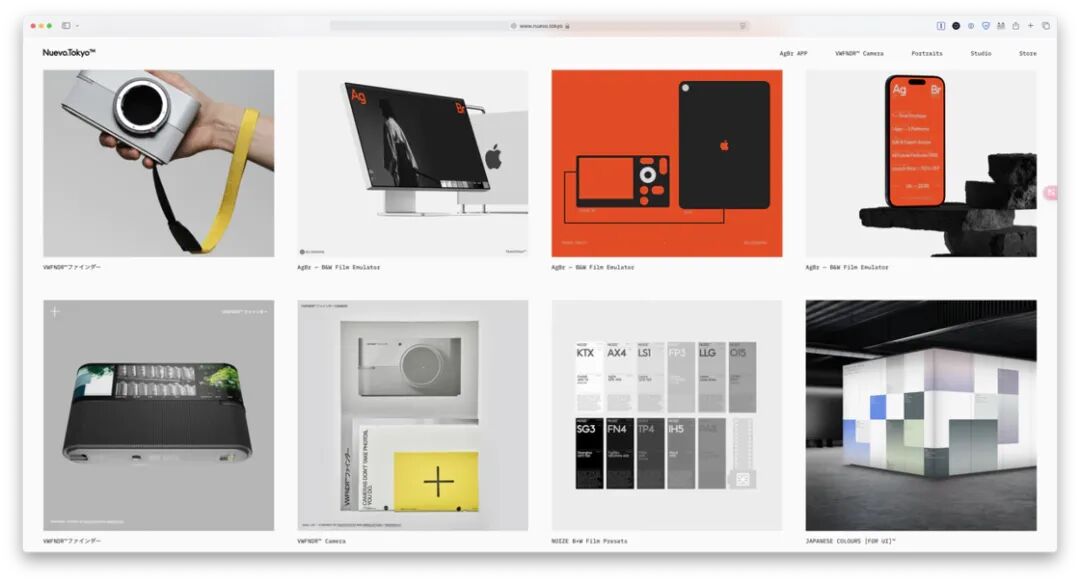Open the dark camera back-screen render thumbnail

(158, 415)
